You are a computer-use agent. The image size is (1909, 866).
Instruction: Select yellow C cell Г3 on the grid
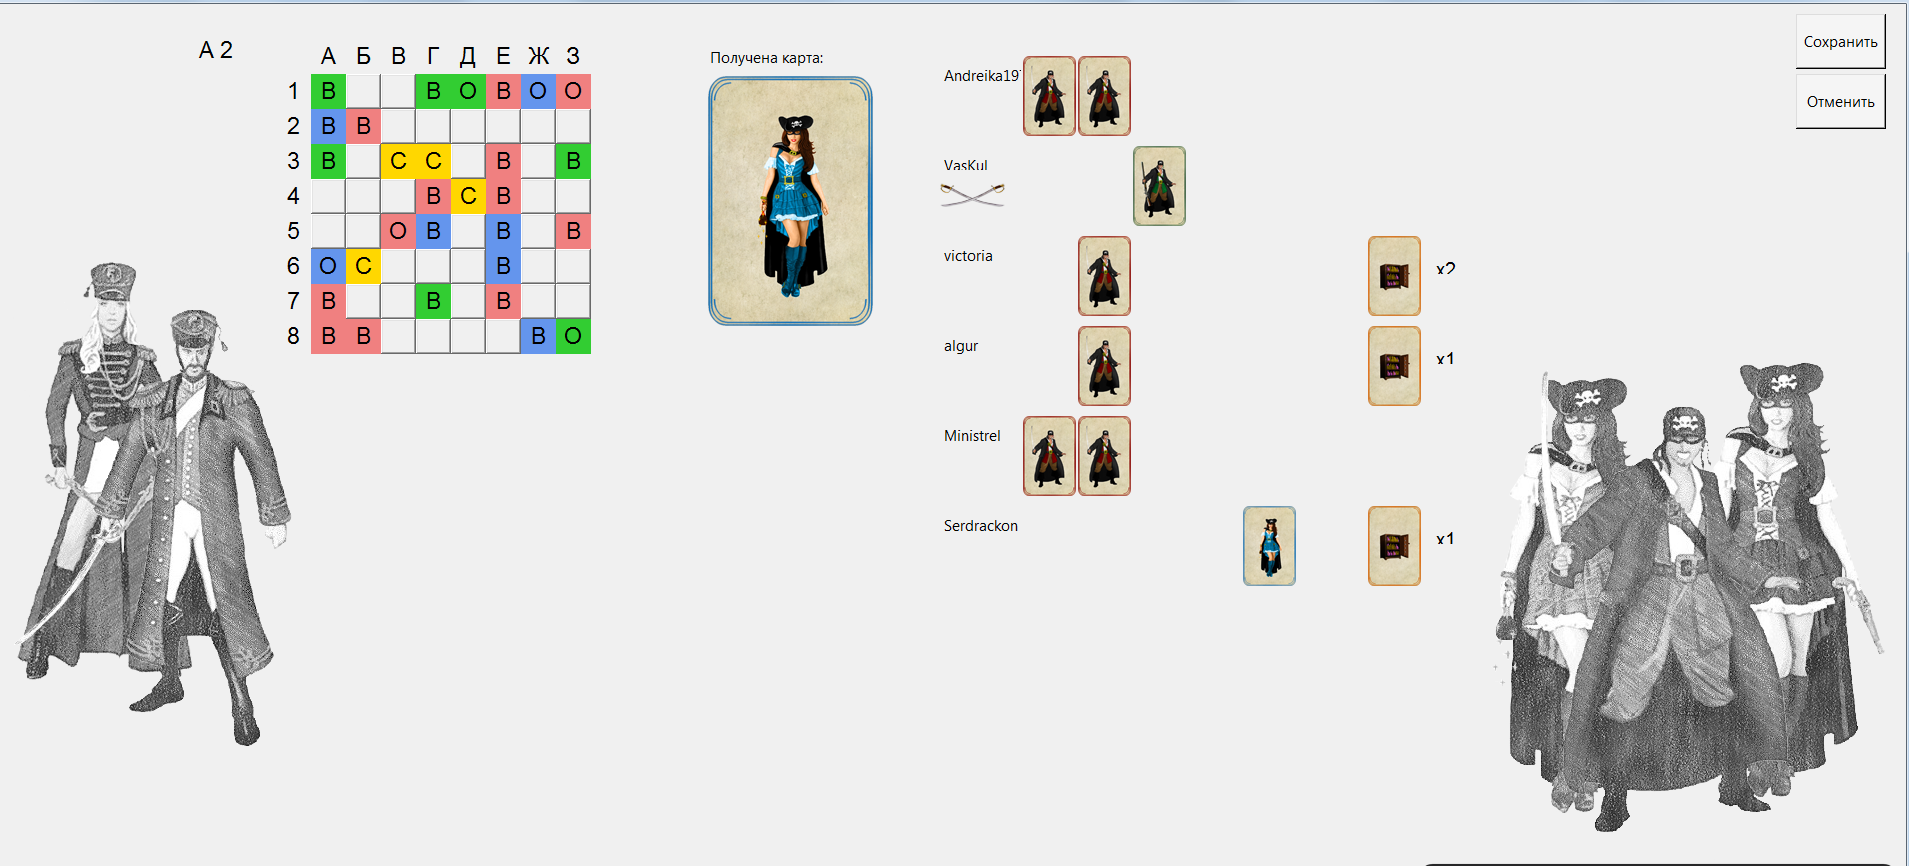(x=433, y=161)
